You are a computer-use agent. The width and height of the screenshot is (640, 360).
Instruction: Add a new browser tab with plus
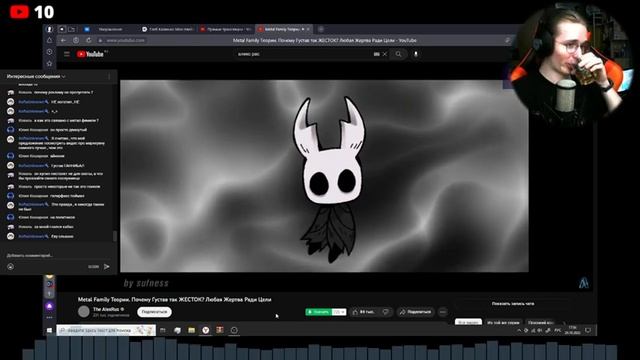pyautogui.click(x=321, y=29)
